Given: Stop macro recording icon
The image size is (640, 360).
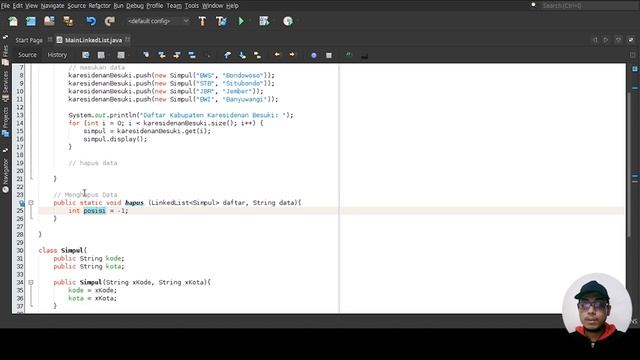Looking at the screenshot, I should coord(329,56).
